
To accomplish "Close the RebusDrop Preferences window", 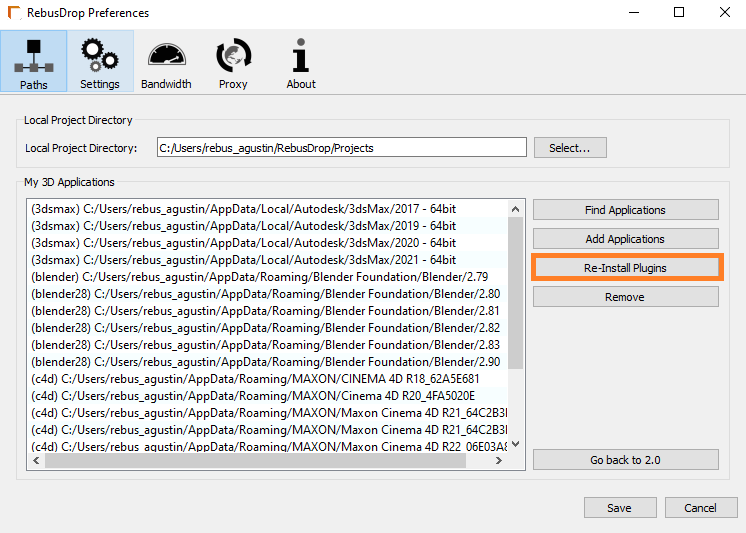I will tap(725, 12).
